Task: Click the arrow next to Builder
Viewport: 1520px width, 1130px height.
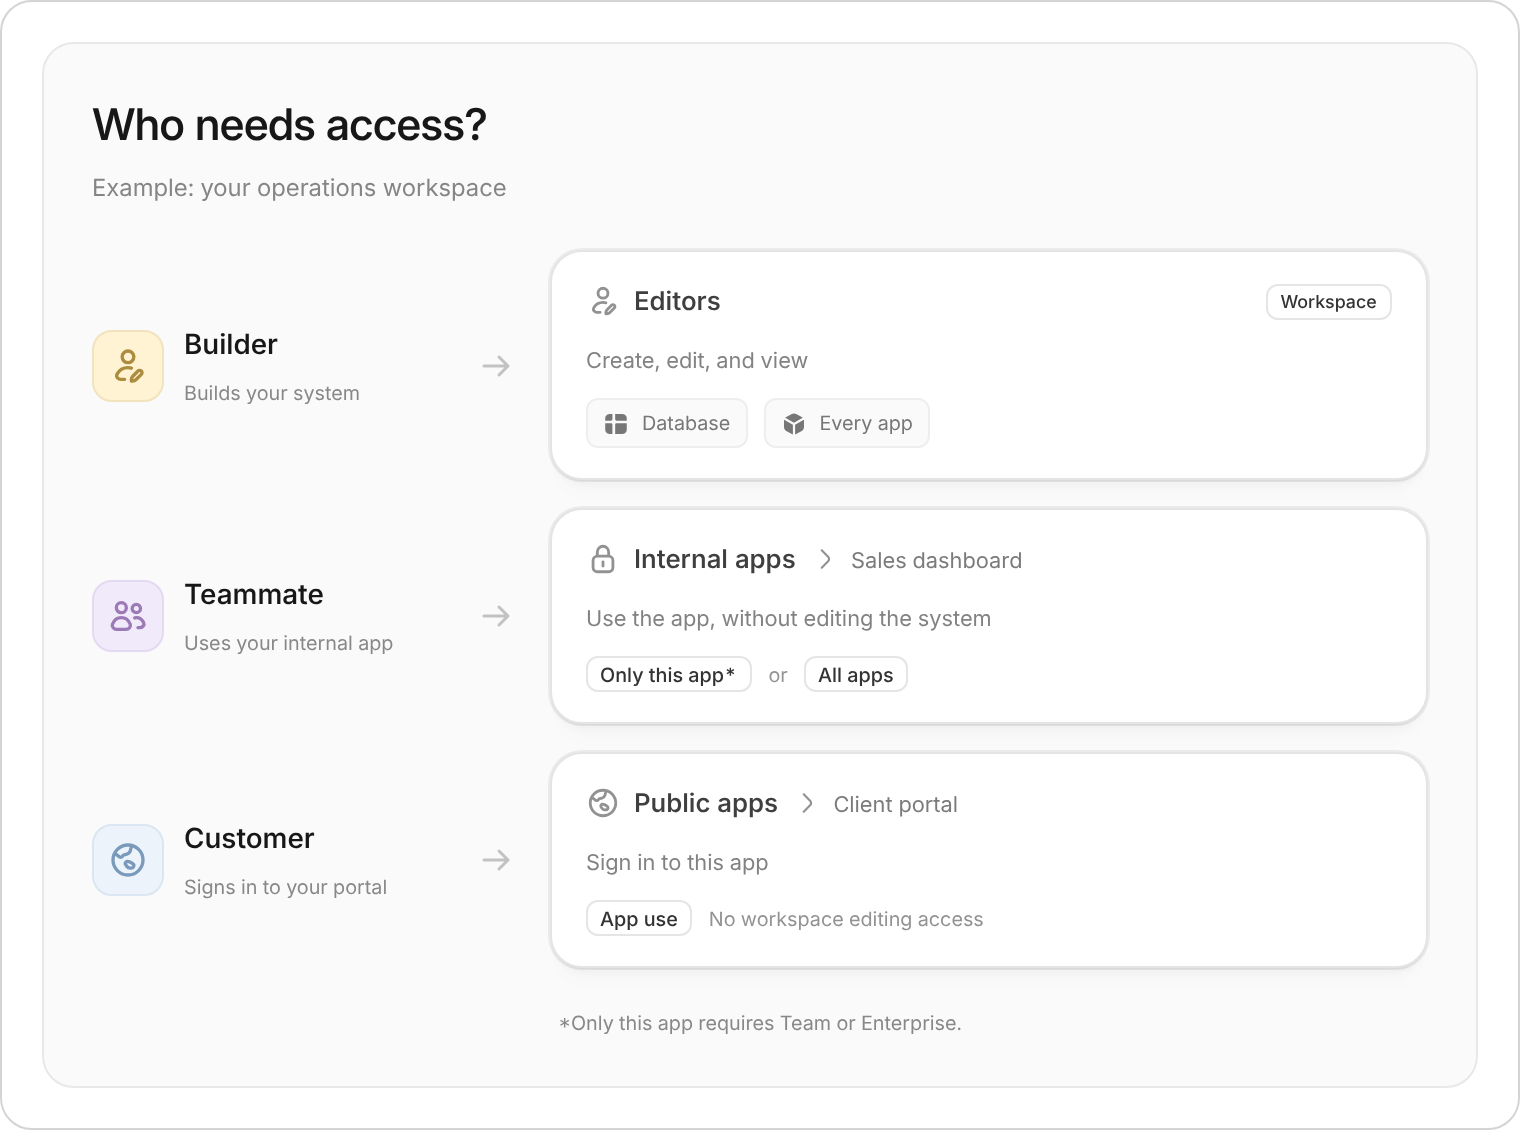Action: tap(496, 366)
